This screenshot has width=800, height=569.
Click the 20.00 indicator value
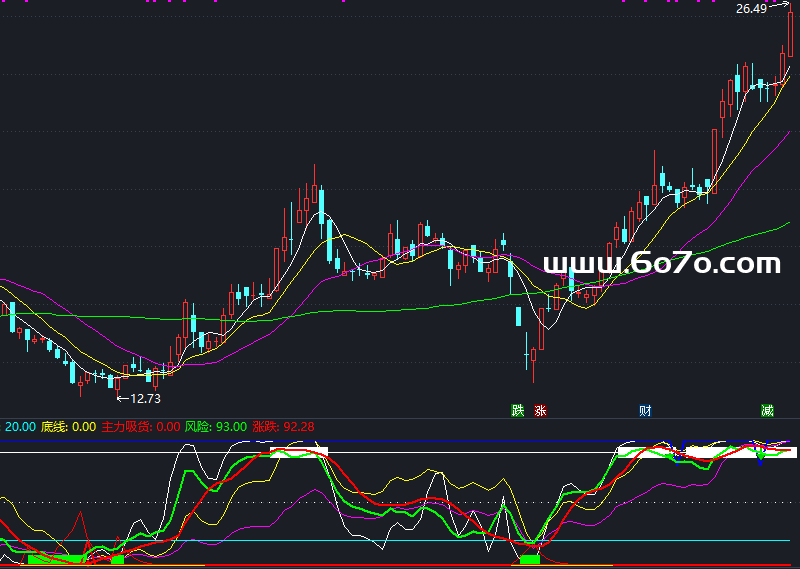(x=20, y=427)
